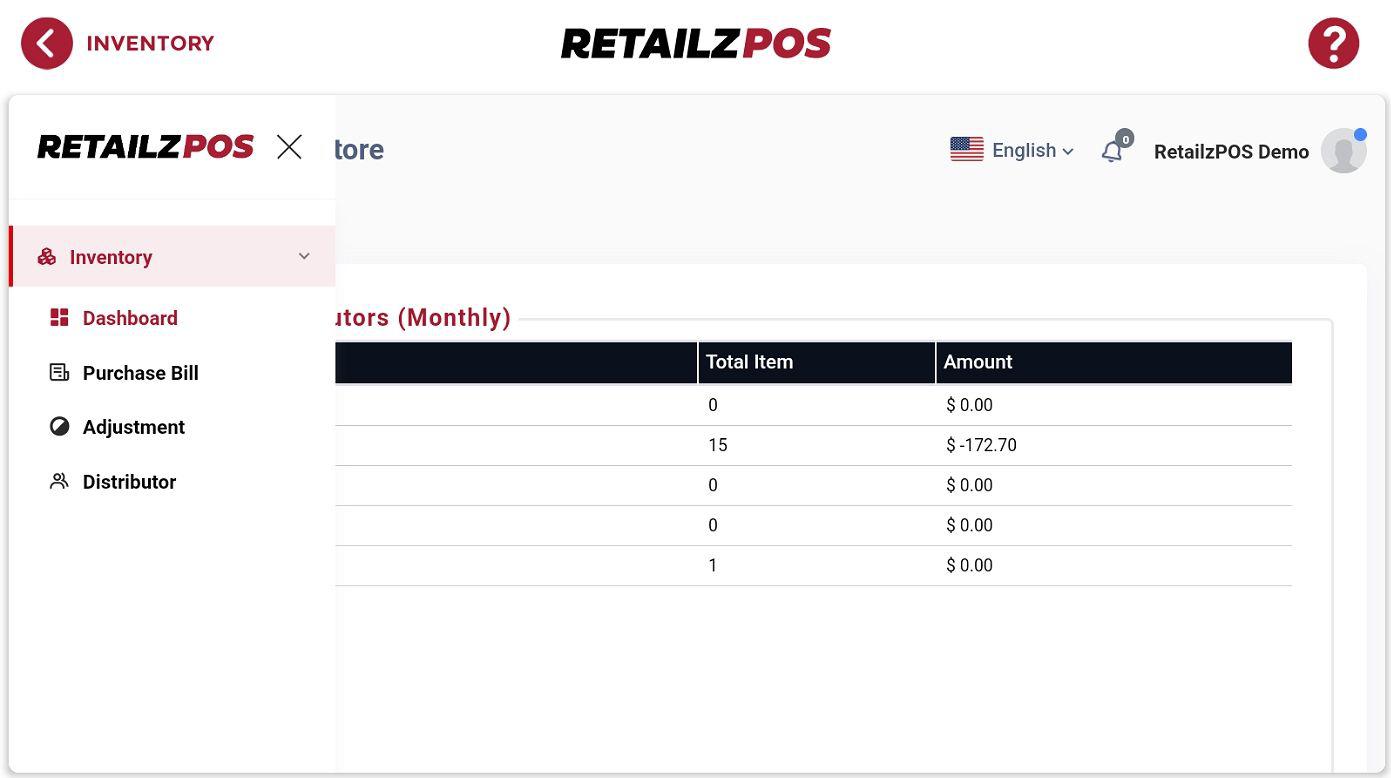Click the Inventory boxes icon in sidebar

47,257
